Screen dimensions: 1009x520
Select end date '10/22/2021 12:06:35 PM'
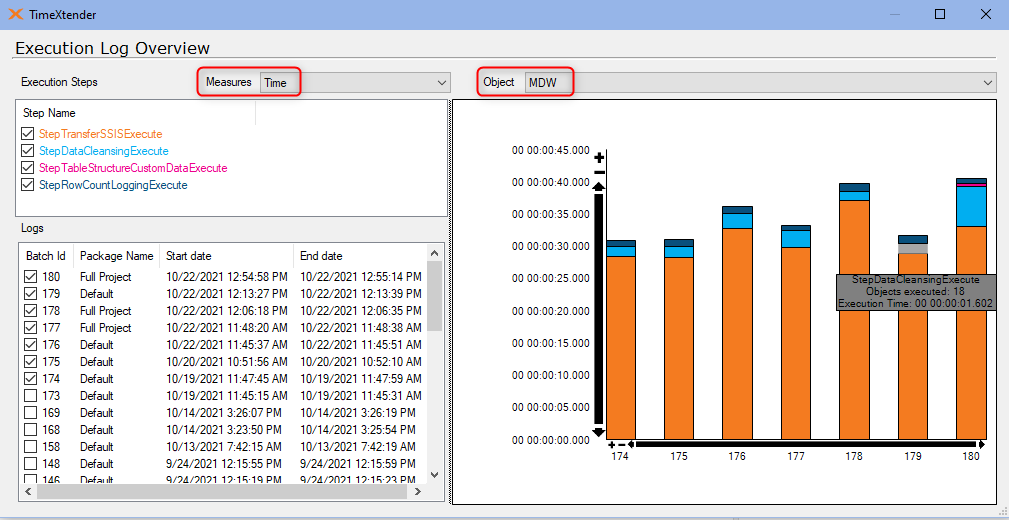point(360,311)
